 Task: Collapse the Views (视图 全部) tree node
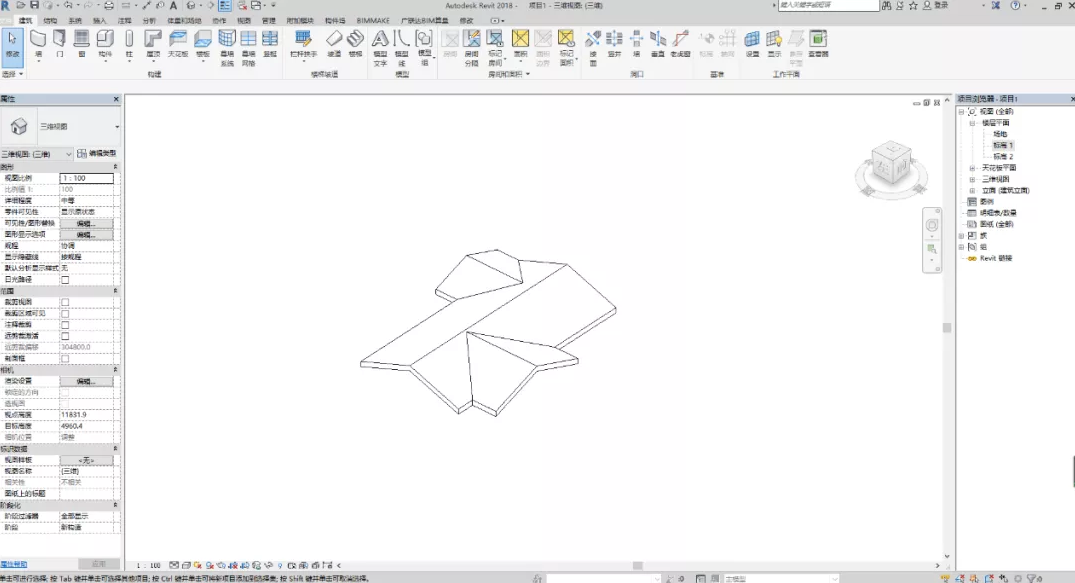(x=961, y=111)
